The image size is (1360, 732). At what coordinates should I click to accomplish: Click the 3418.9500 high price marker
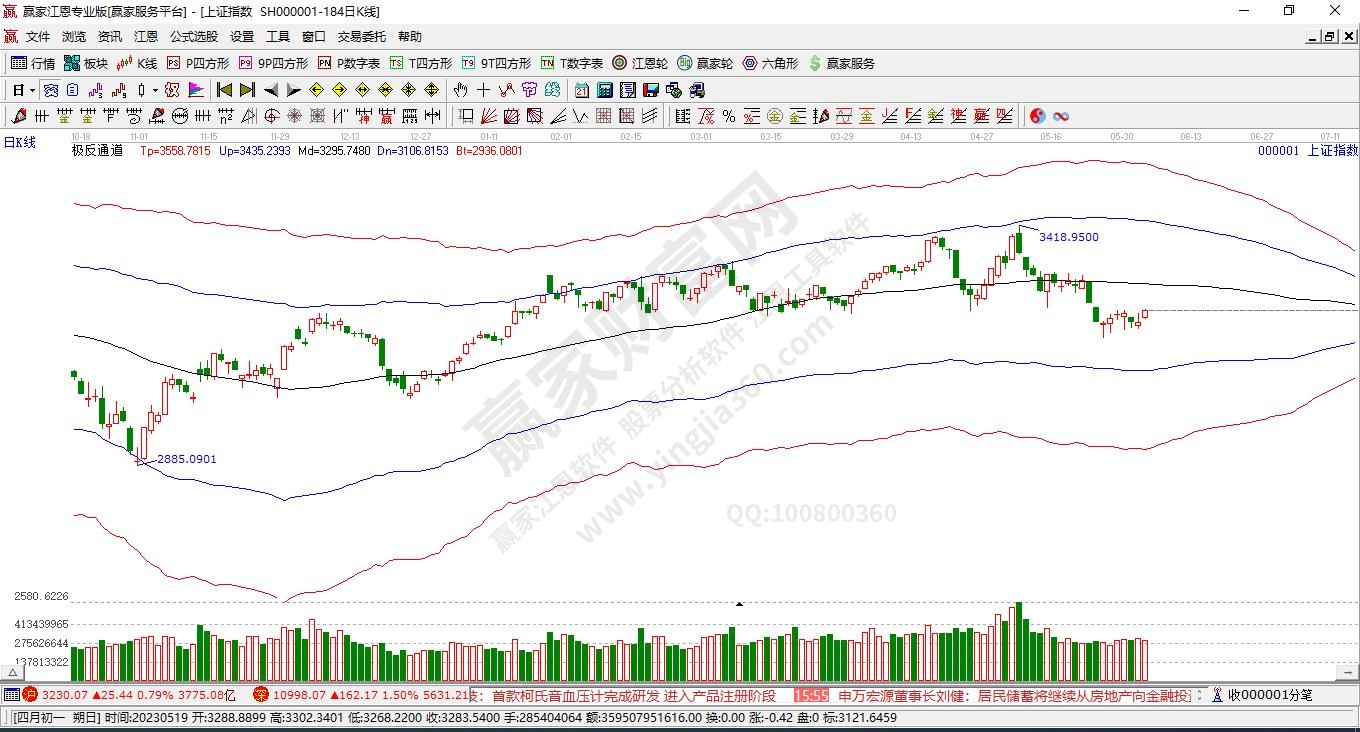pyautogui.click(x=1068, y=237)
